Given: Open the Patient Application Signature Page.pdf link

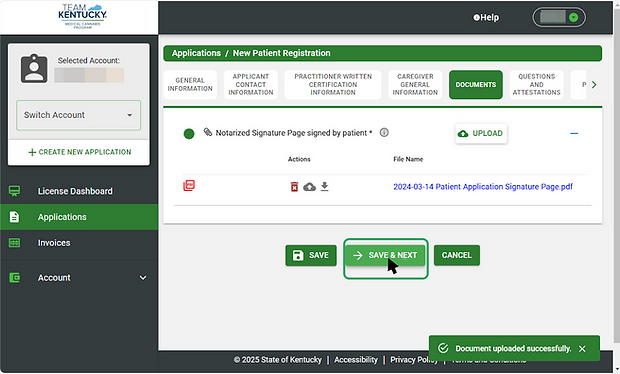Looking at the screenshot, I should coord(483,187).
